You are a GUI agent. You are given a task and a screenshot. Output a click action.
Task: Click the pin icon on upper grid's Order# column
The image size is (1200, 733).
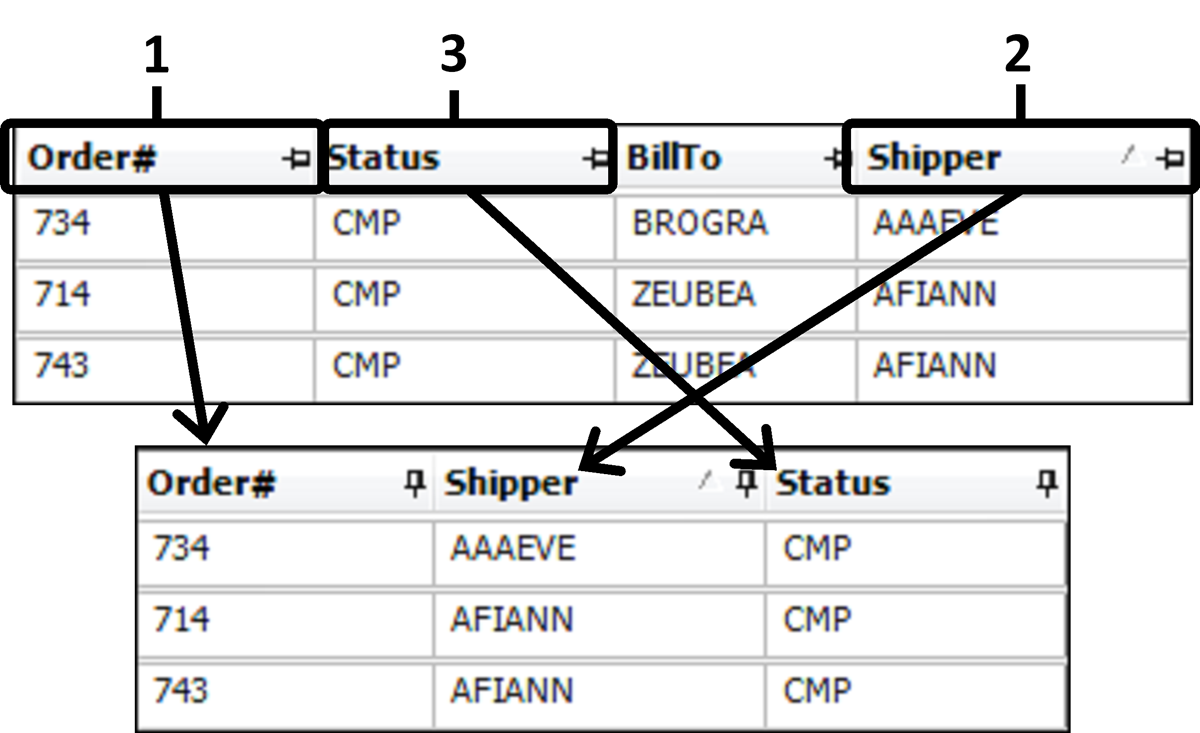point(297,158)
